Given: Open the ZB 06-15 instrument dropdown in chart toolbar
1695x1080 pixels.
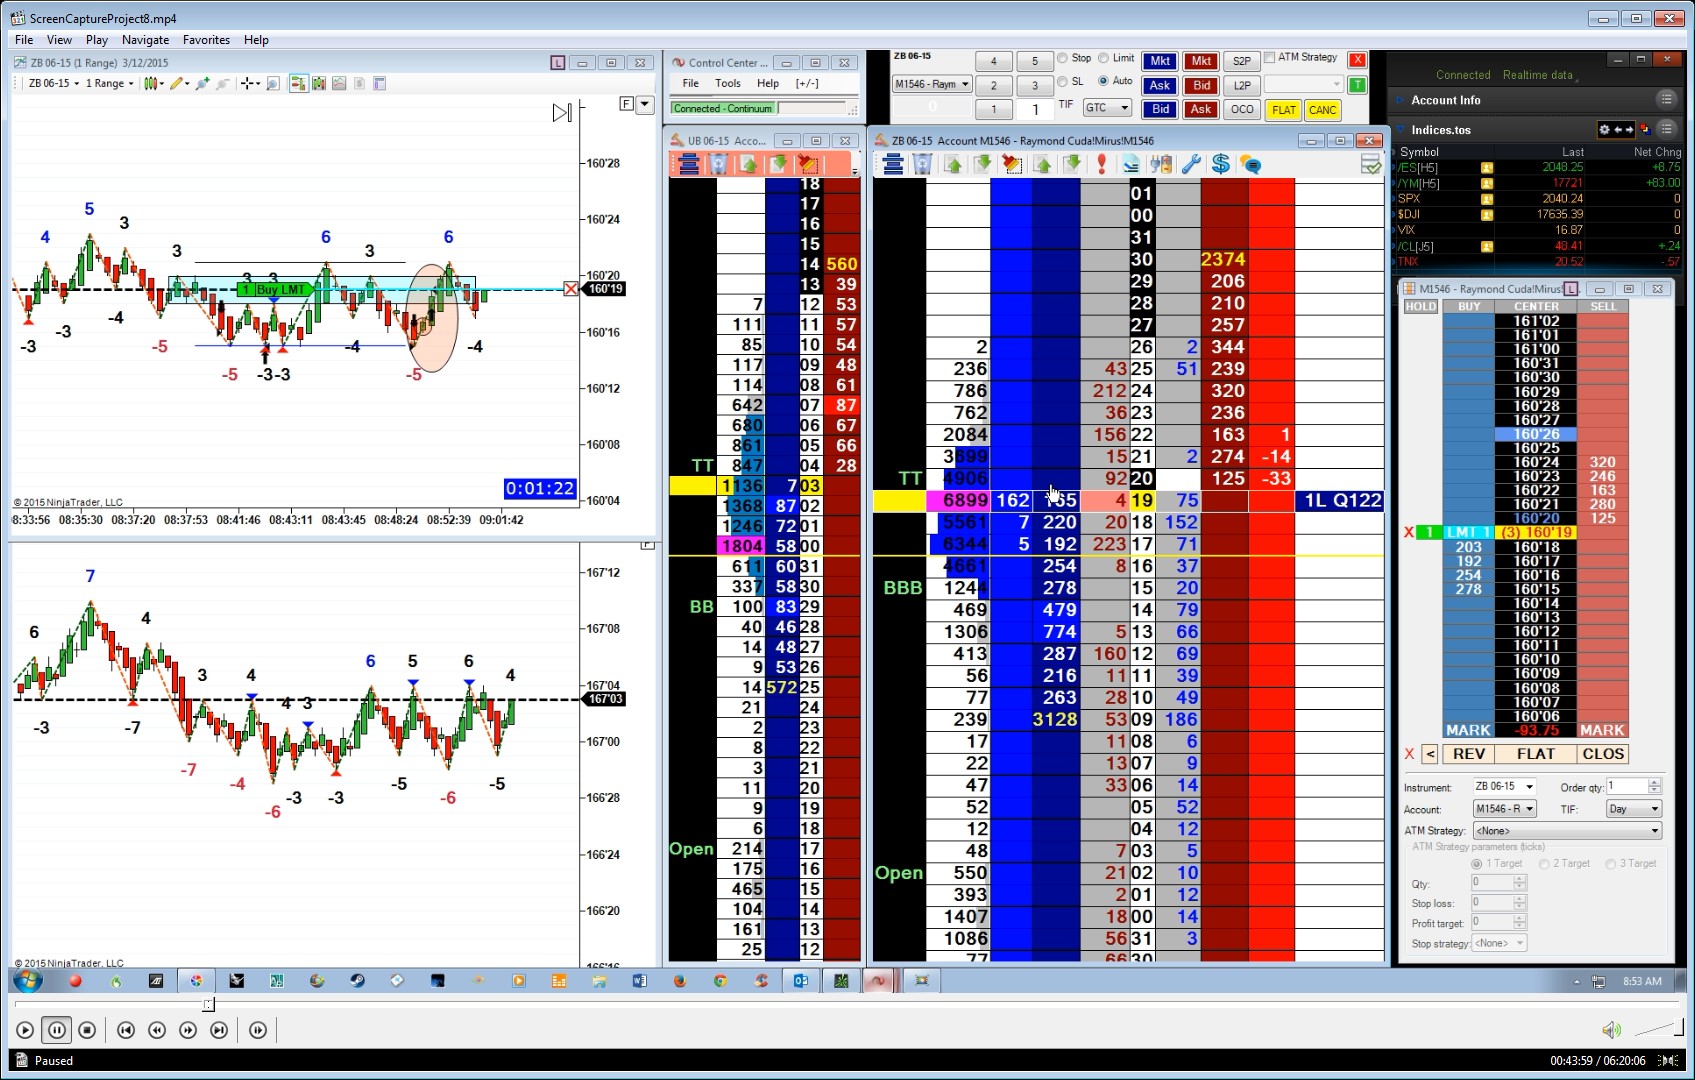Looking at the screenshot, I should click(x=54, y=84).
